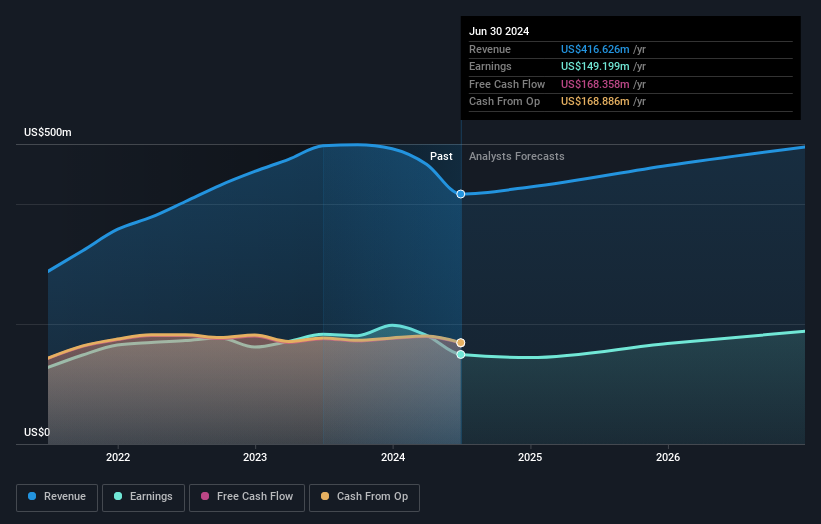Click the 'Earnings' row label in tooltip
821x524 pixels.
click(490, 66)
